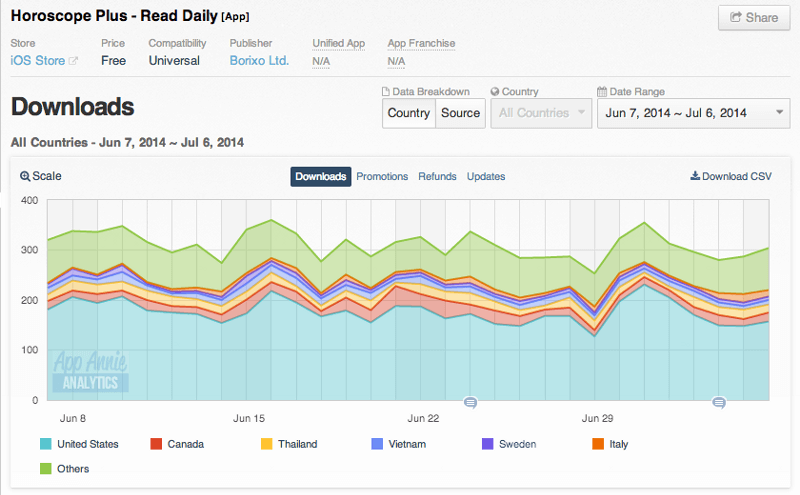Click the Jun 15 axis label
Screen dimensions: 800x495
249,418
